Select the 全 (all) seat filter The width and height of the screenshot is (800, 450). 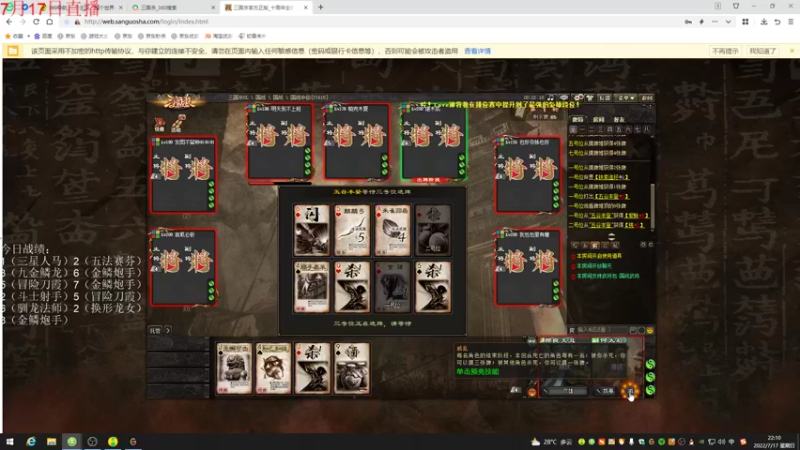coord(573,130)
